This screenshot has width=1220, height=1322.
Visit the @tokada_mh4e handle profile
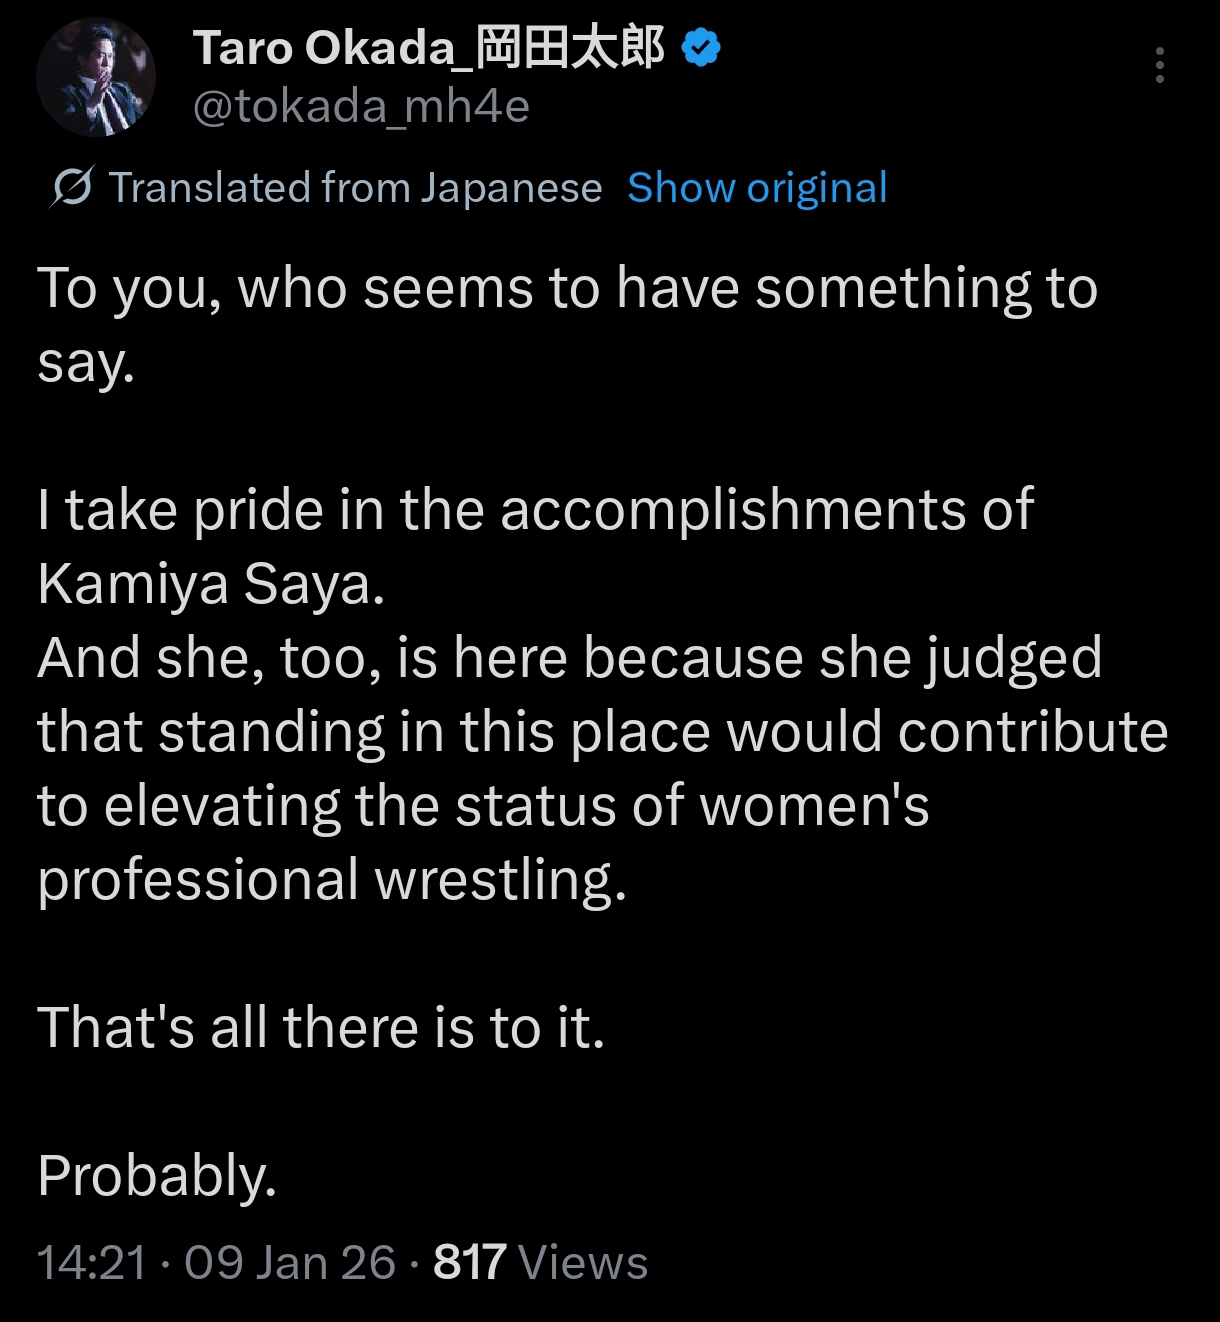pos(361,106)
